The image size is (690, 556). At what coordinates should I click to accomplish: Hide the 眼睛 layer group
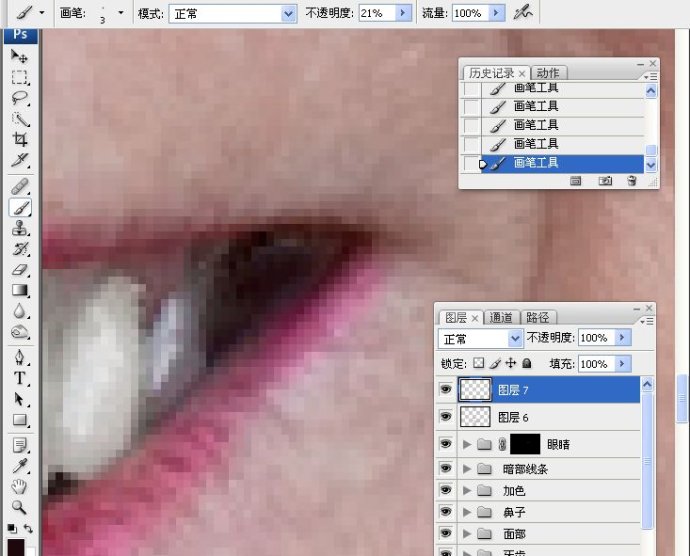click(x=445, y=444)
